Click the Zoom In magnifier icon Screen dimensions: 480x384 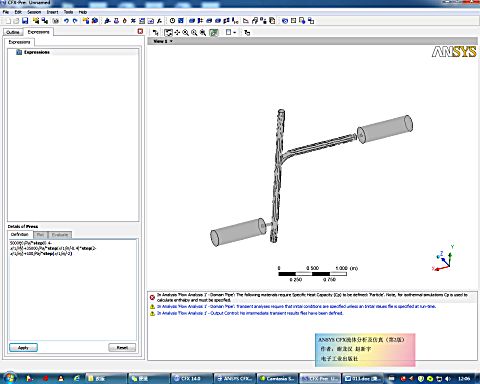pyautogui.click(x=185, y=32)
